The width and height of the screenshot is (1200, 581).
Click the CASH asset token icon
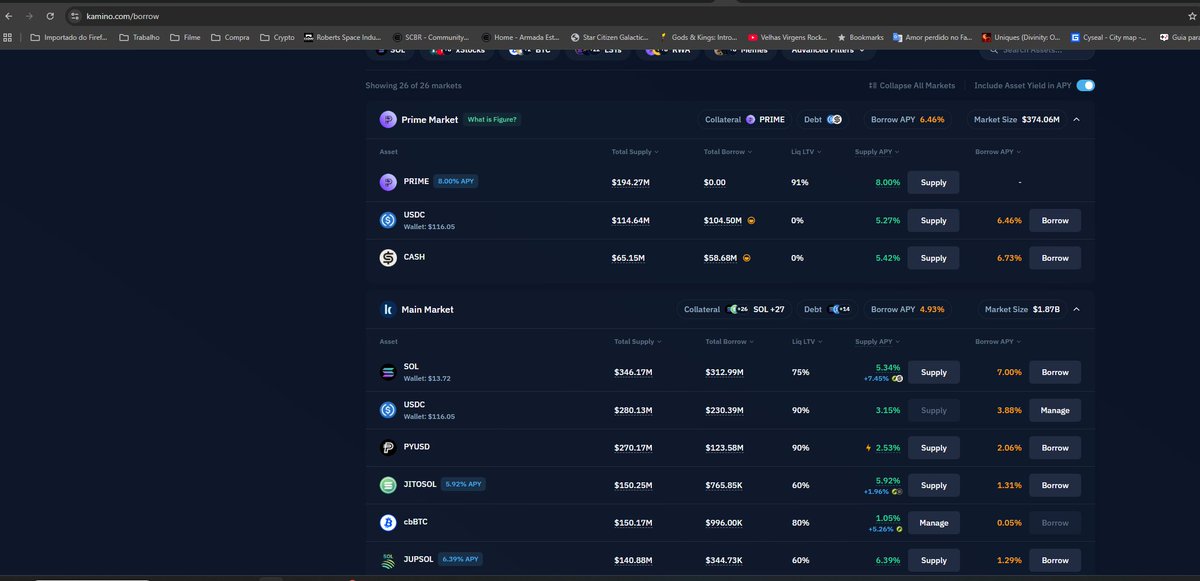click(x=388, y=258)
